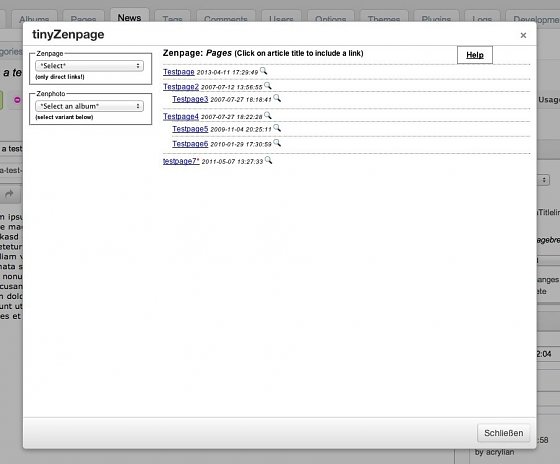The image size is (560, 464).
Task: Click the date 2011-05-07 13:27:33
Action: [x=232, y=161]
